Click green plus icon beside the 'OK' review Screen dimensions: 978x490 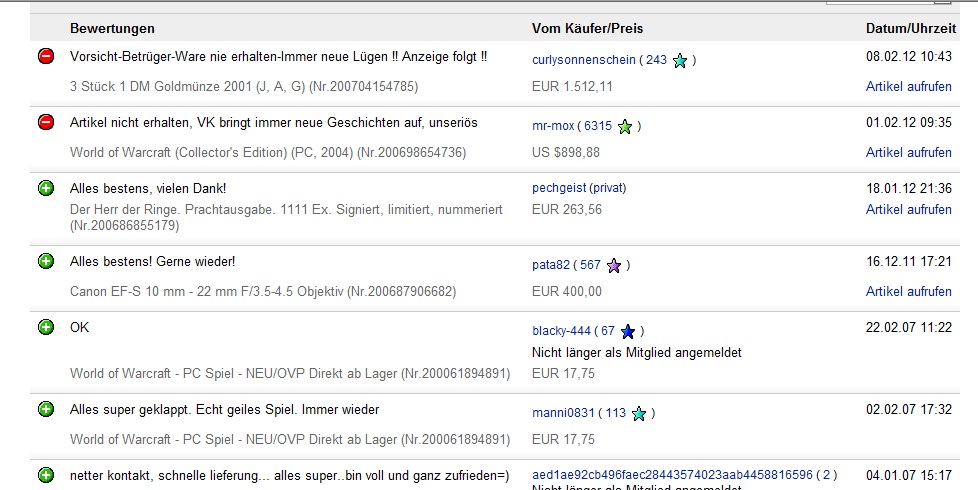click(x=46, y=327)
